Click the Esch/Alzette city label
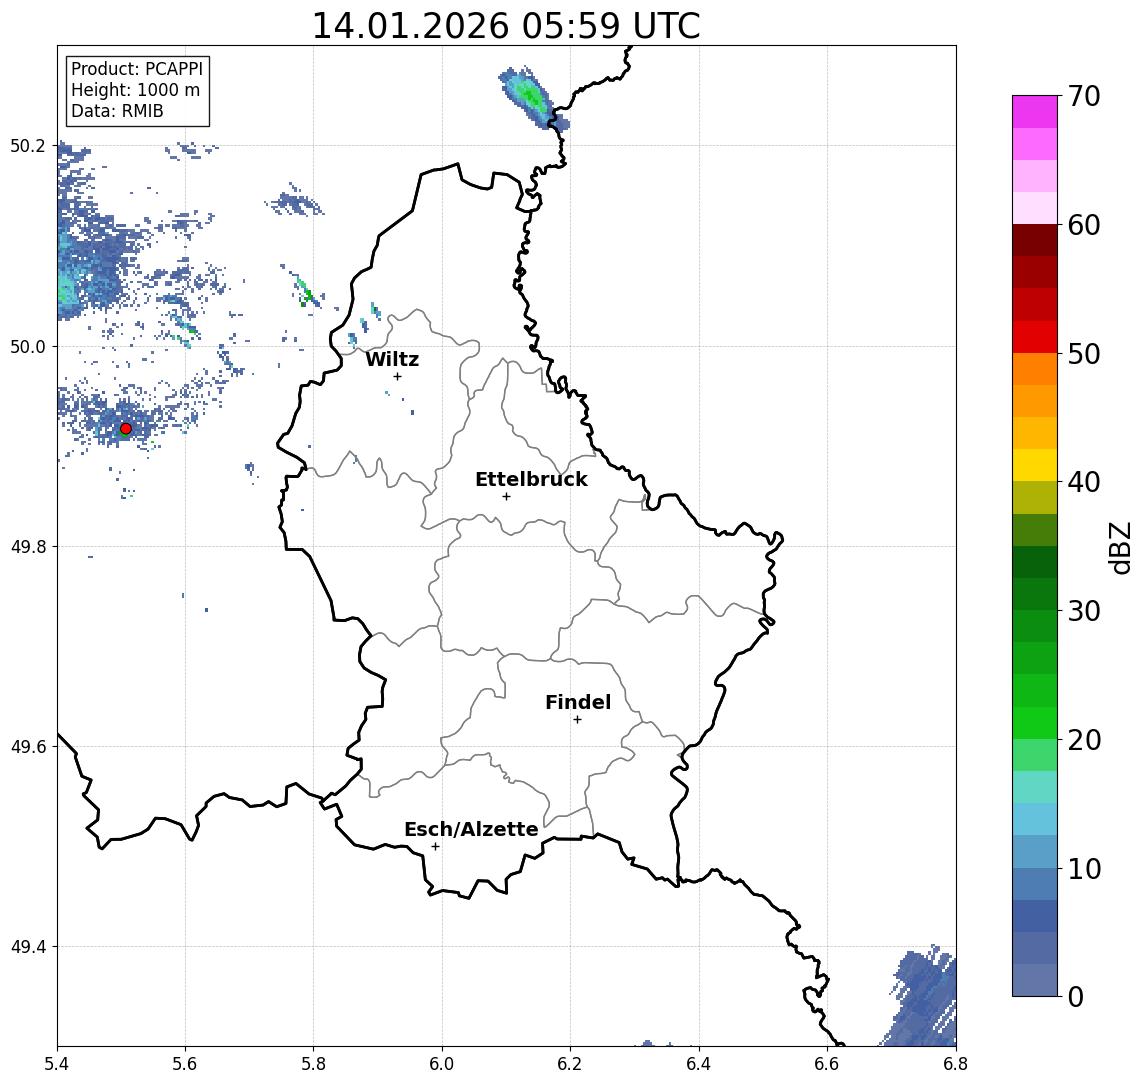Image resolution: width=1145 pixels, height=1084 pixels. pos(471,829)
